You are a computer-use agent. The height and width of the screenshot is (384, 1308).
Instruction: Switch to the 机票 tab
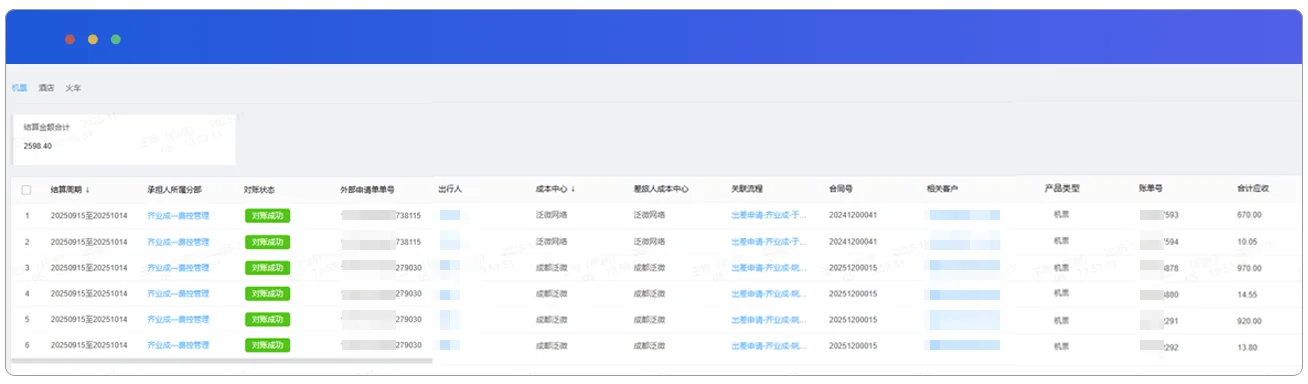tap(19, 88)
